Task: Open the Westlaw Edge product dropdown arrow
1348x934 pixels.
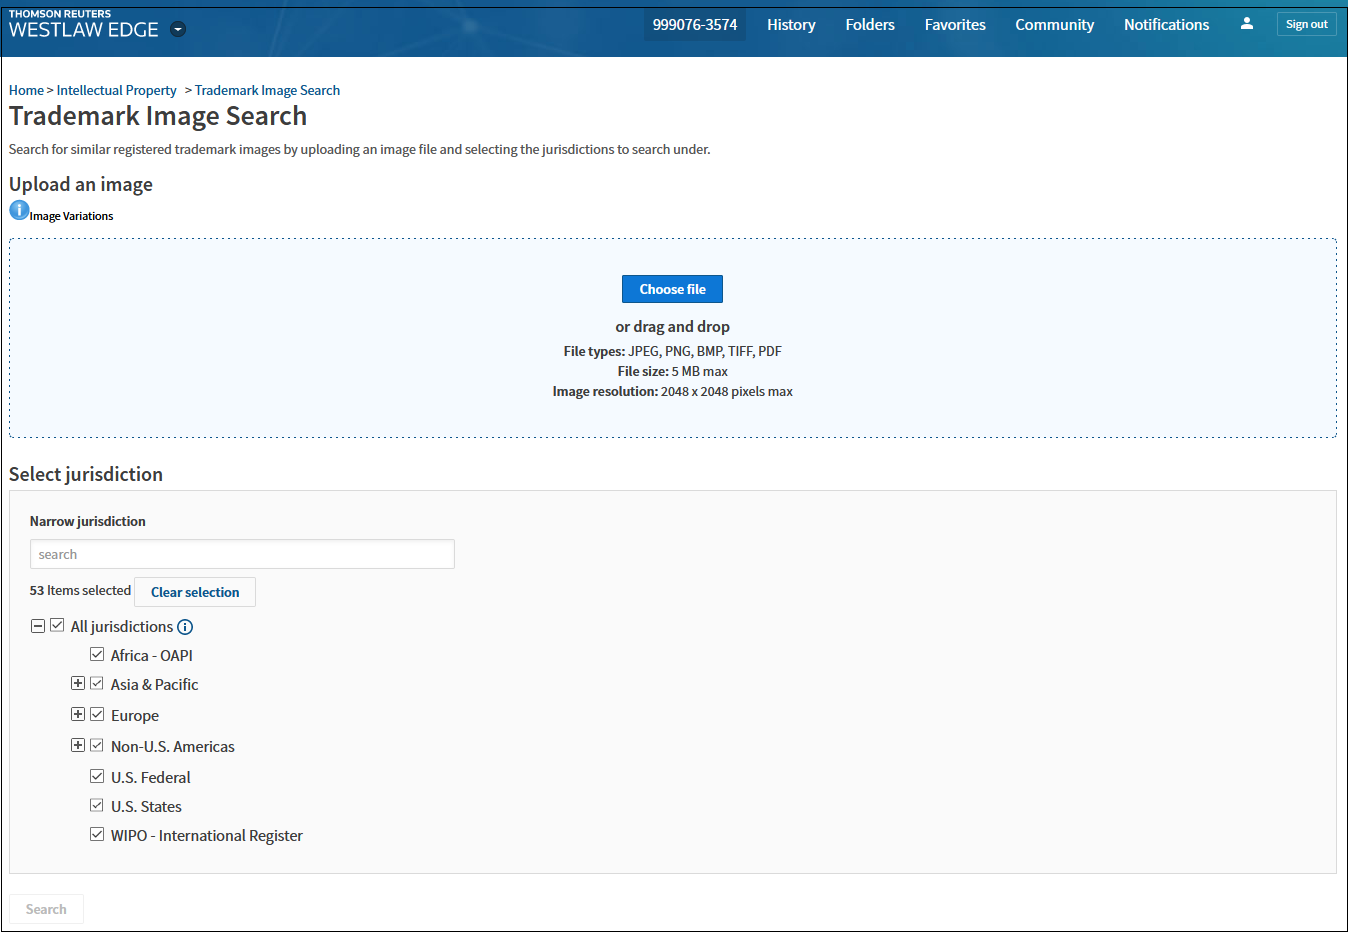Action: 178,29
